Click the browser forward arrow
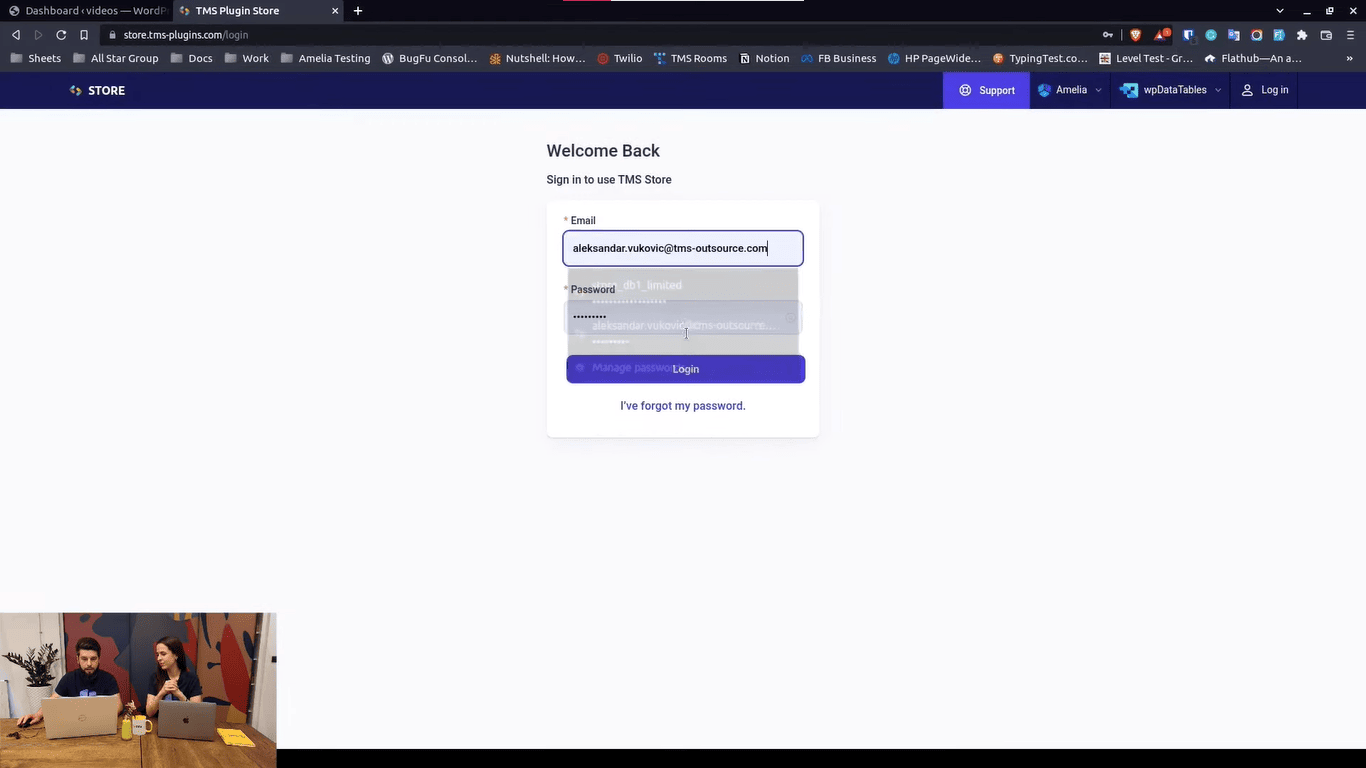The width and height of the screenshot is (1366, 768). tap(38, 35)
